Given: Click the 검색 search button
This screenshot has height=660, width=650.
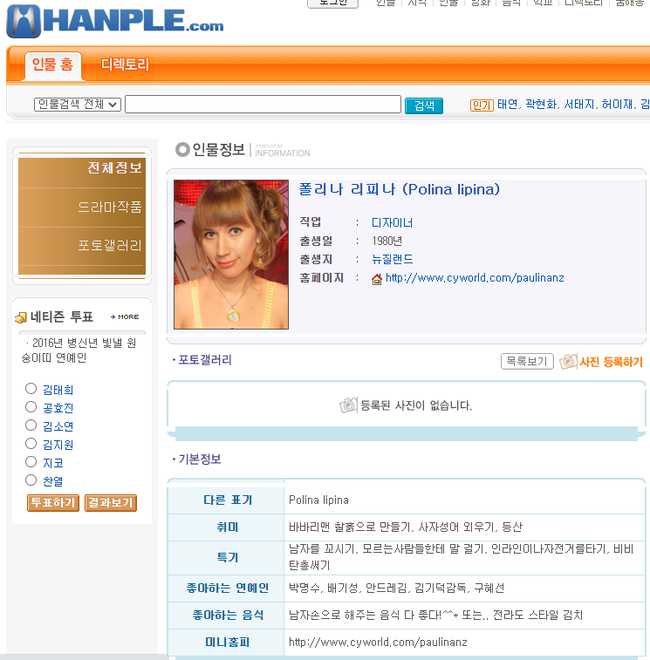Looking at the screenshot, I should click(x=424, y=105).
